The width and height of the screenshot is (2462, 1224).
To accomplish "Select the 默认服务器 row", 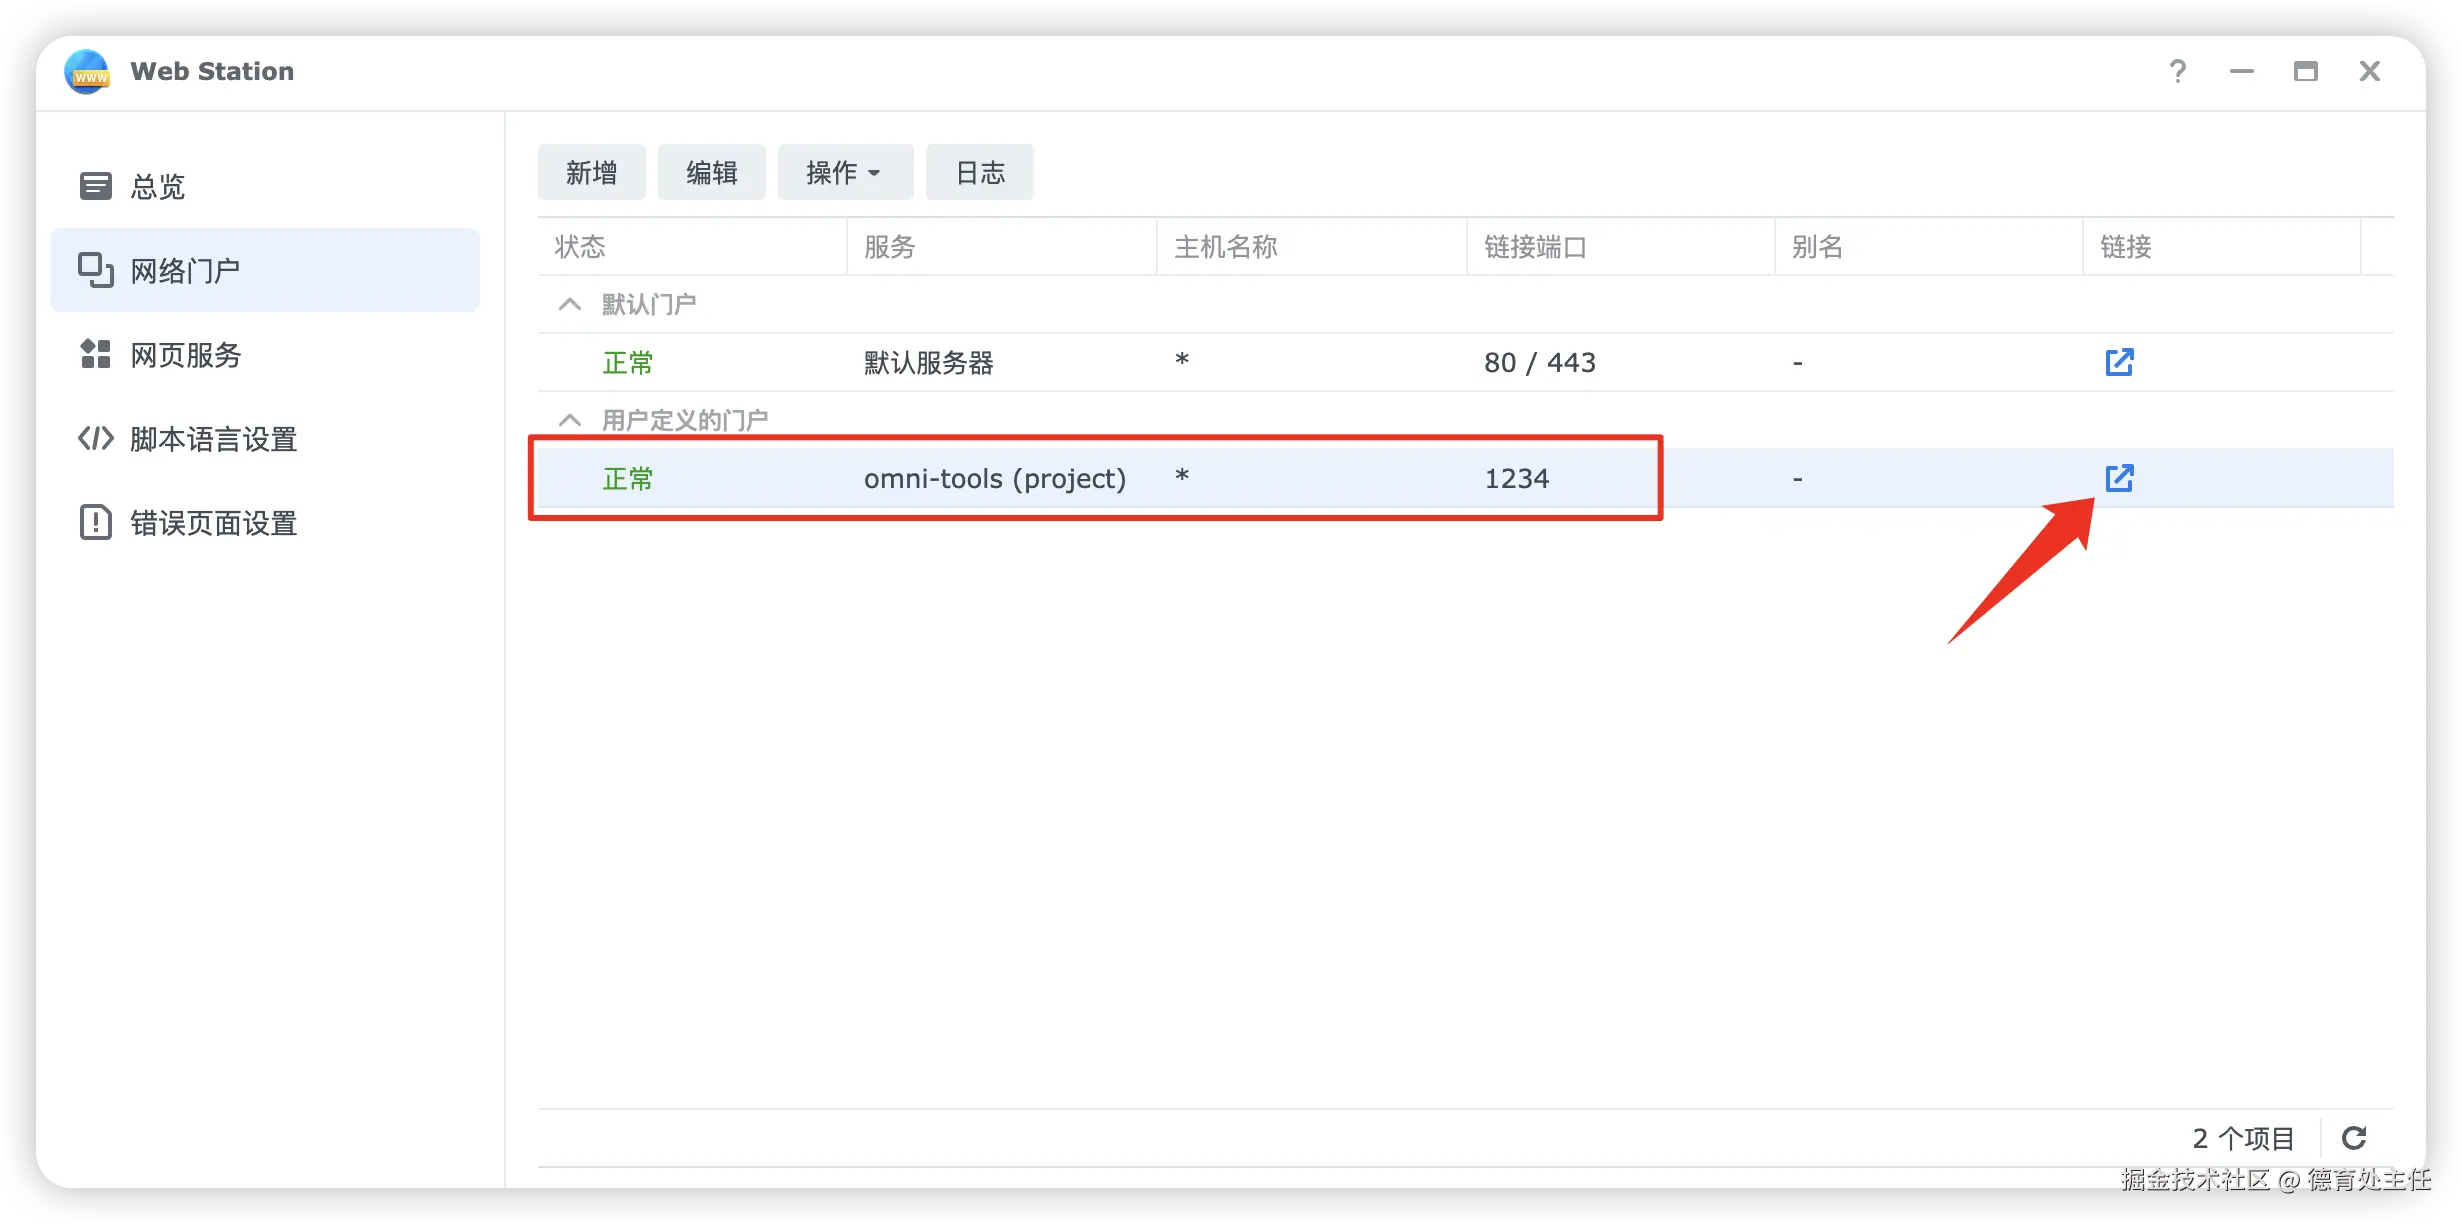I will [928, 362].
